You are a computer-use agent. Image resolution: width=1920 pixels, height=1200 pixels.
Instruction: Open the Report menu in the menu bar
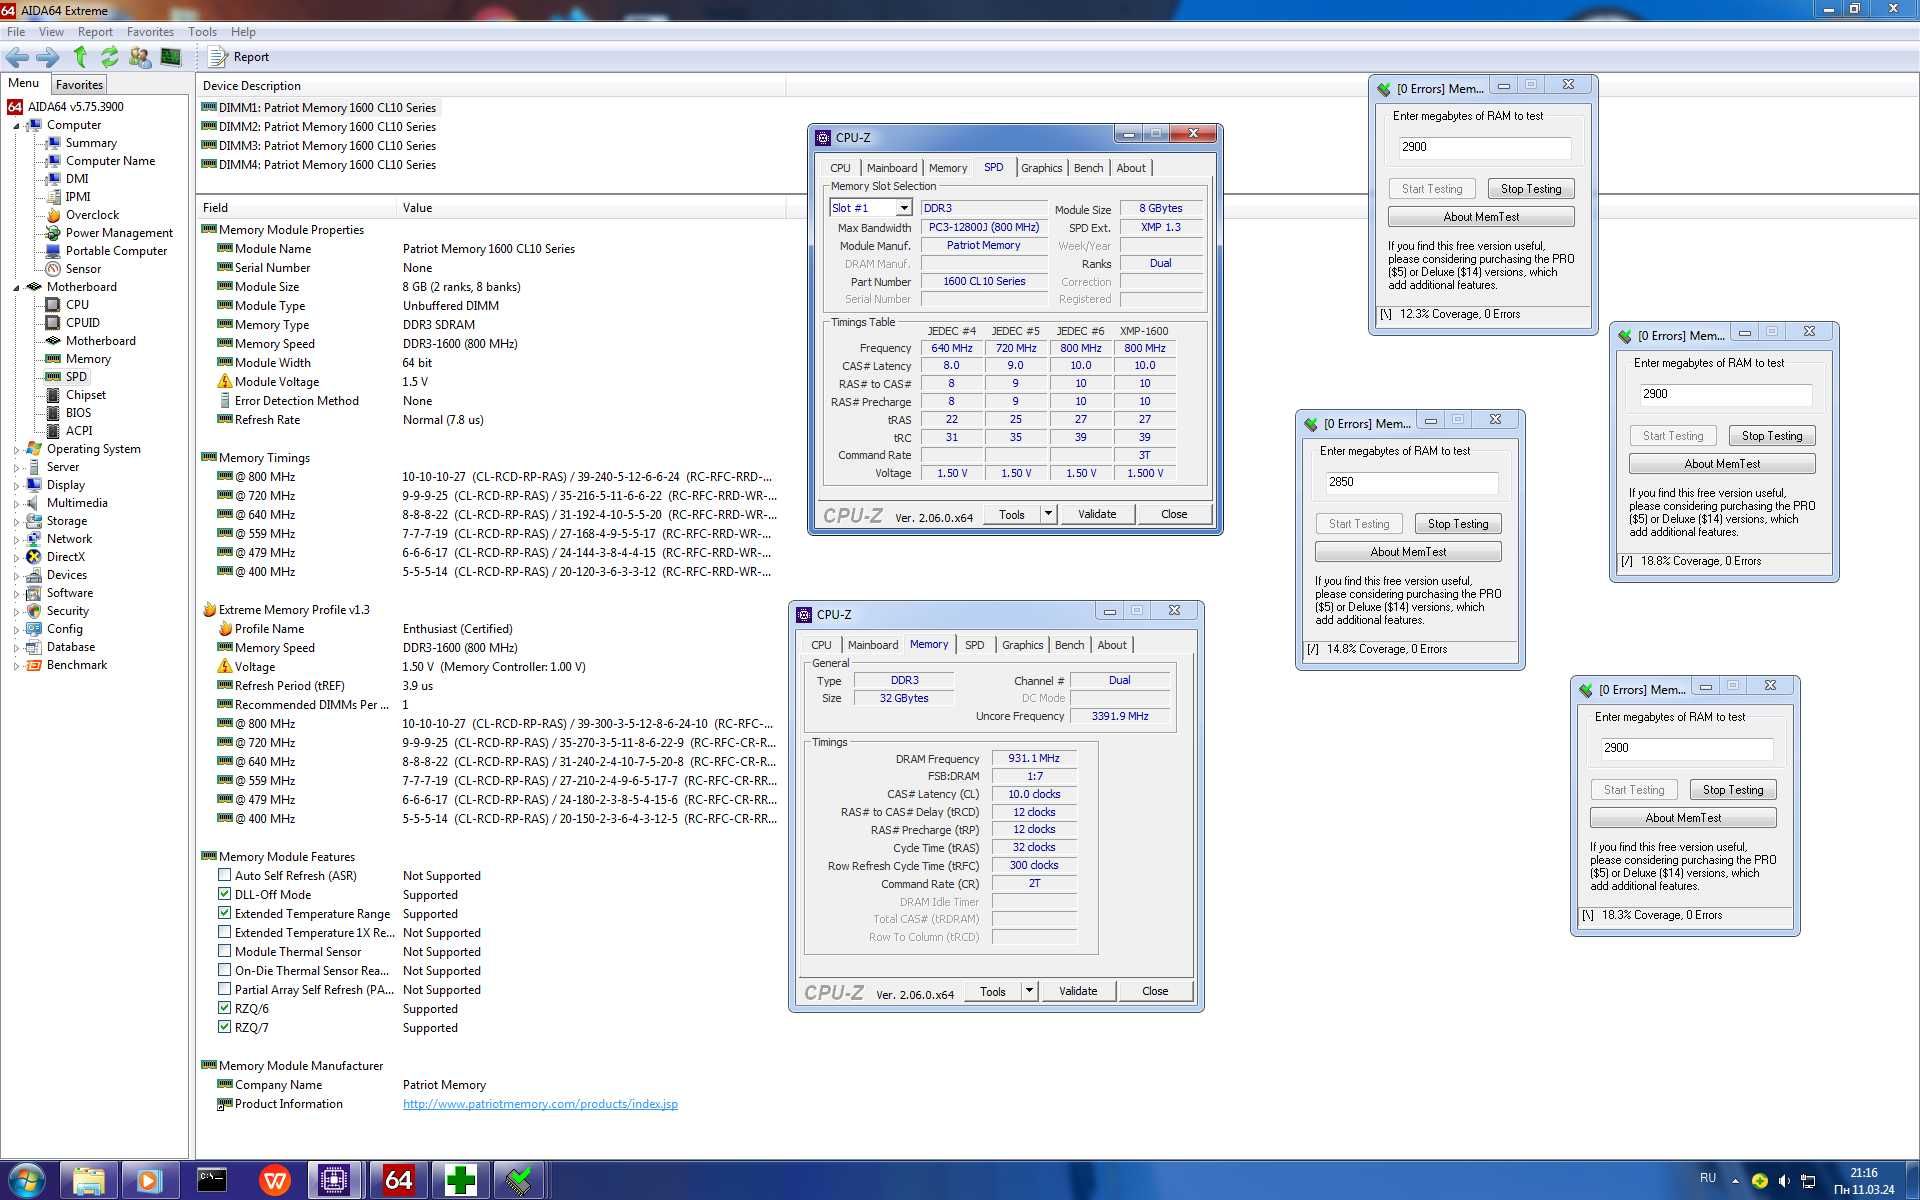pos(95,32)
